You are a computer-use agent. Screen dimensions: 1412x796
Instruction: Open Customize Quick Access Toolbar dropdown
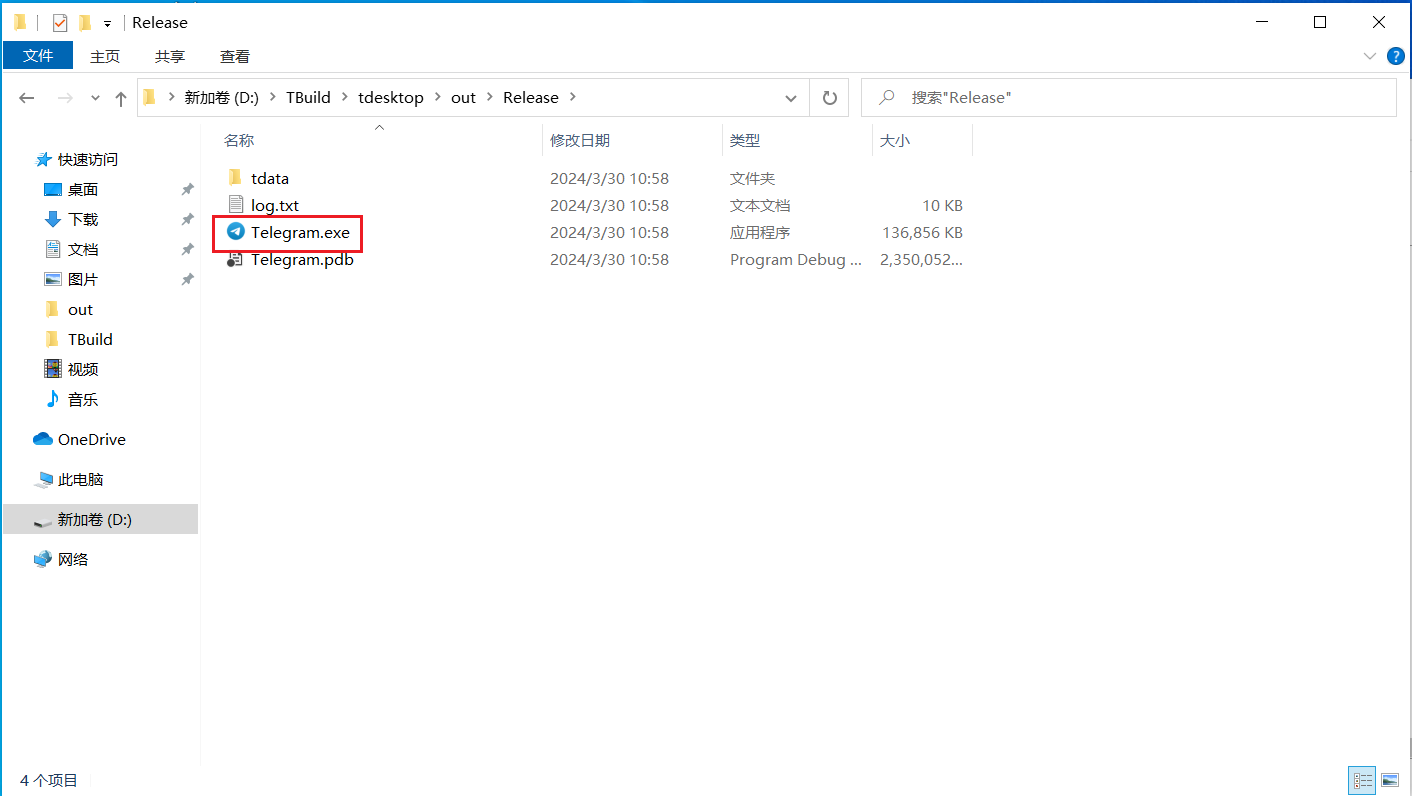(107, 23)
